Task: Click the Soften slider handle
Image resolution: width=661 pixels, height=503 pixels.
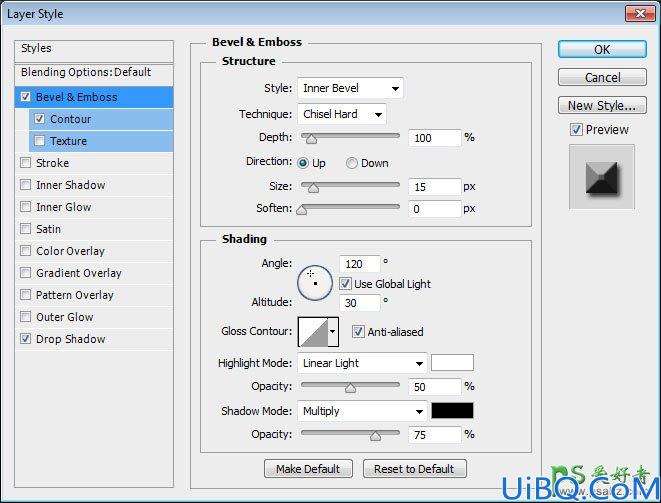Action: (301, 210)
